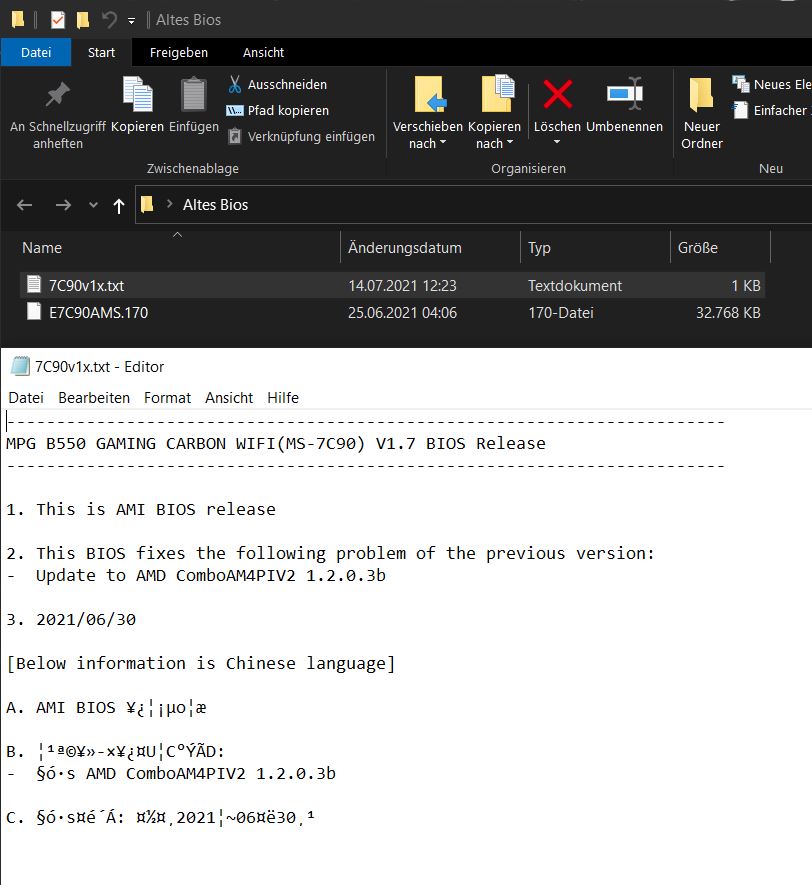The height and width of the screenshot is (885, 812).
Task: Open the Datei ribbon tab
Action: [x=36, y=52]
